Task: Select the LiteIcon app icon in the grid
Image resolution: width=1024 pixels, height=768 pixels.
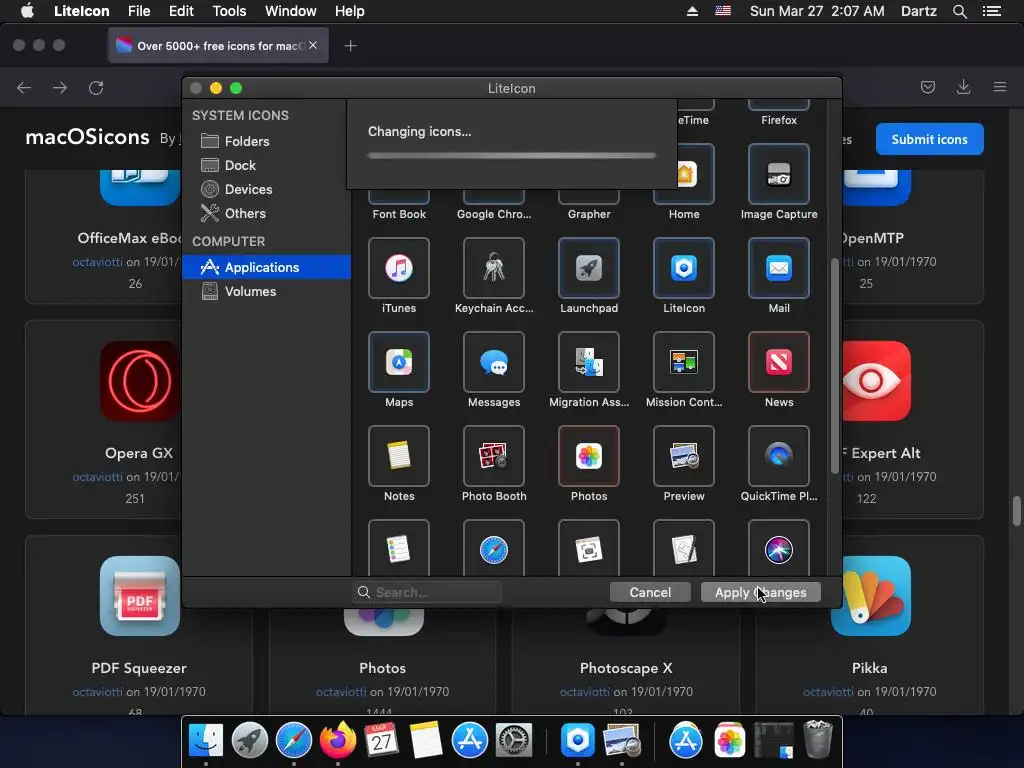Action: click(x=684, y=268)
